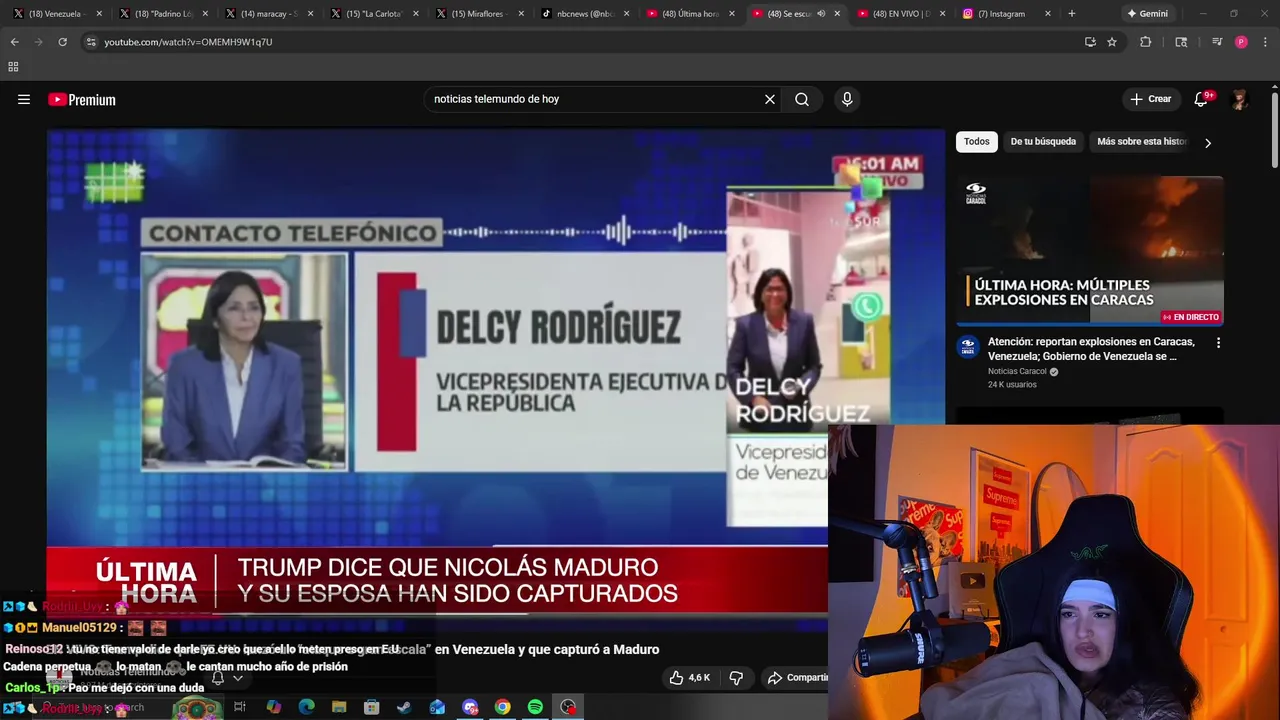Go back in browser history

(x=14, y=42)
